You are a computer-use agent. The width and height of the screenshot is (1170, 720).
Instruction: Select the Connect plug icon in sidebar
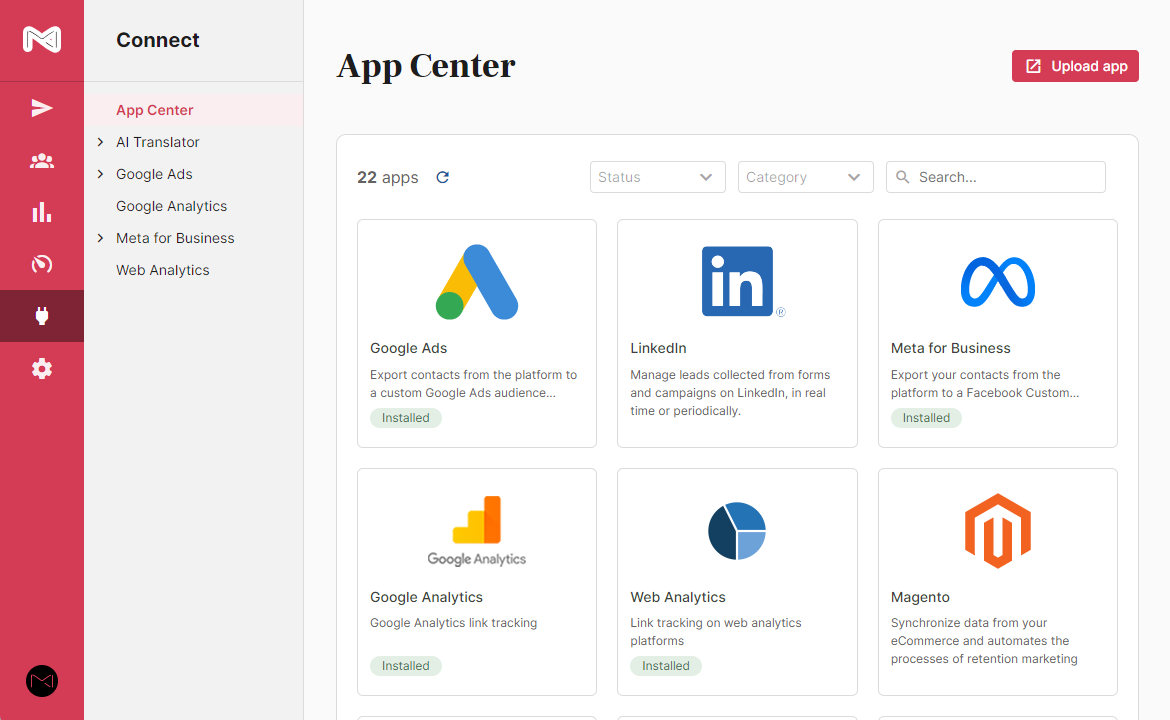(42, 316)
